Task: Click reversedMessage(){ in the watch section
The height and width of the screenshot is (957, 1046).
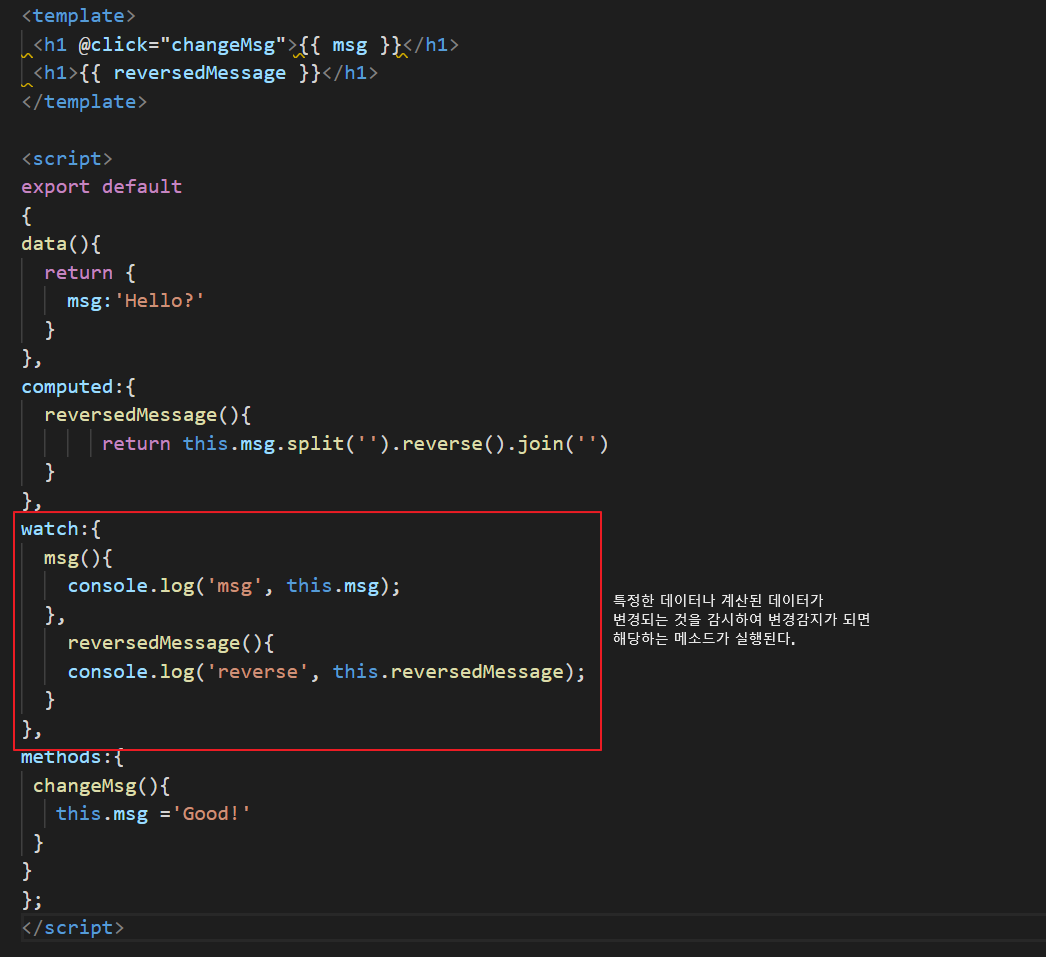Action: point(171,643)
